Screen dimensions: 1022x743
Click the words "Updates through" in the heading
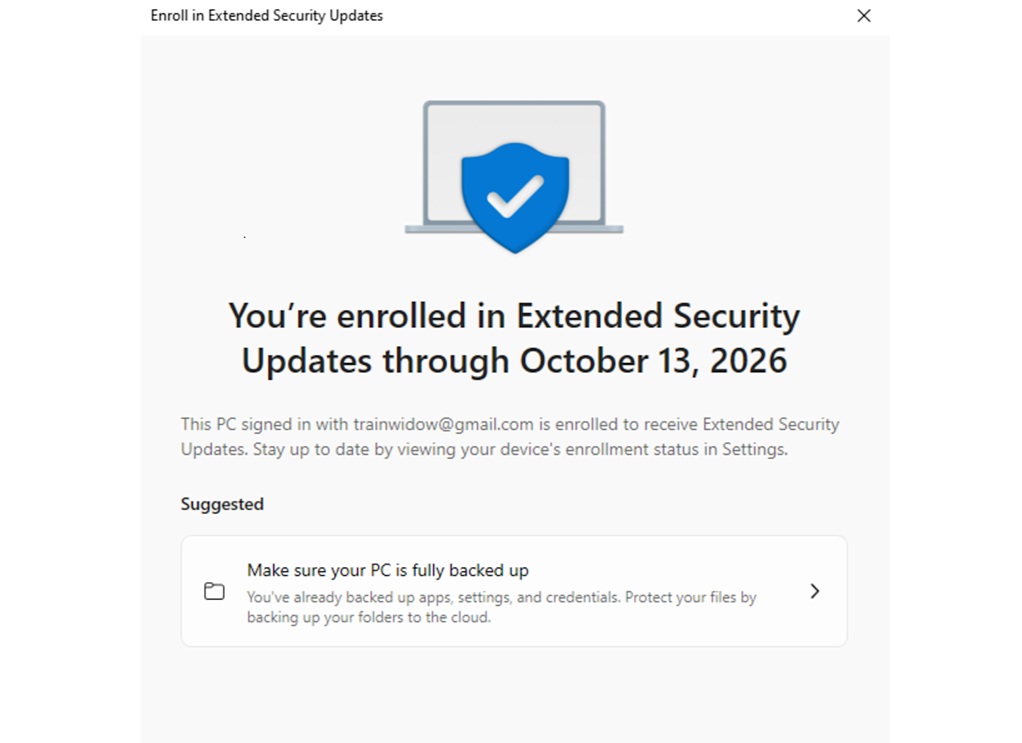click(x=375, y=361)
